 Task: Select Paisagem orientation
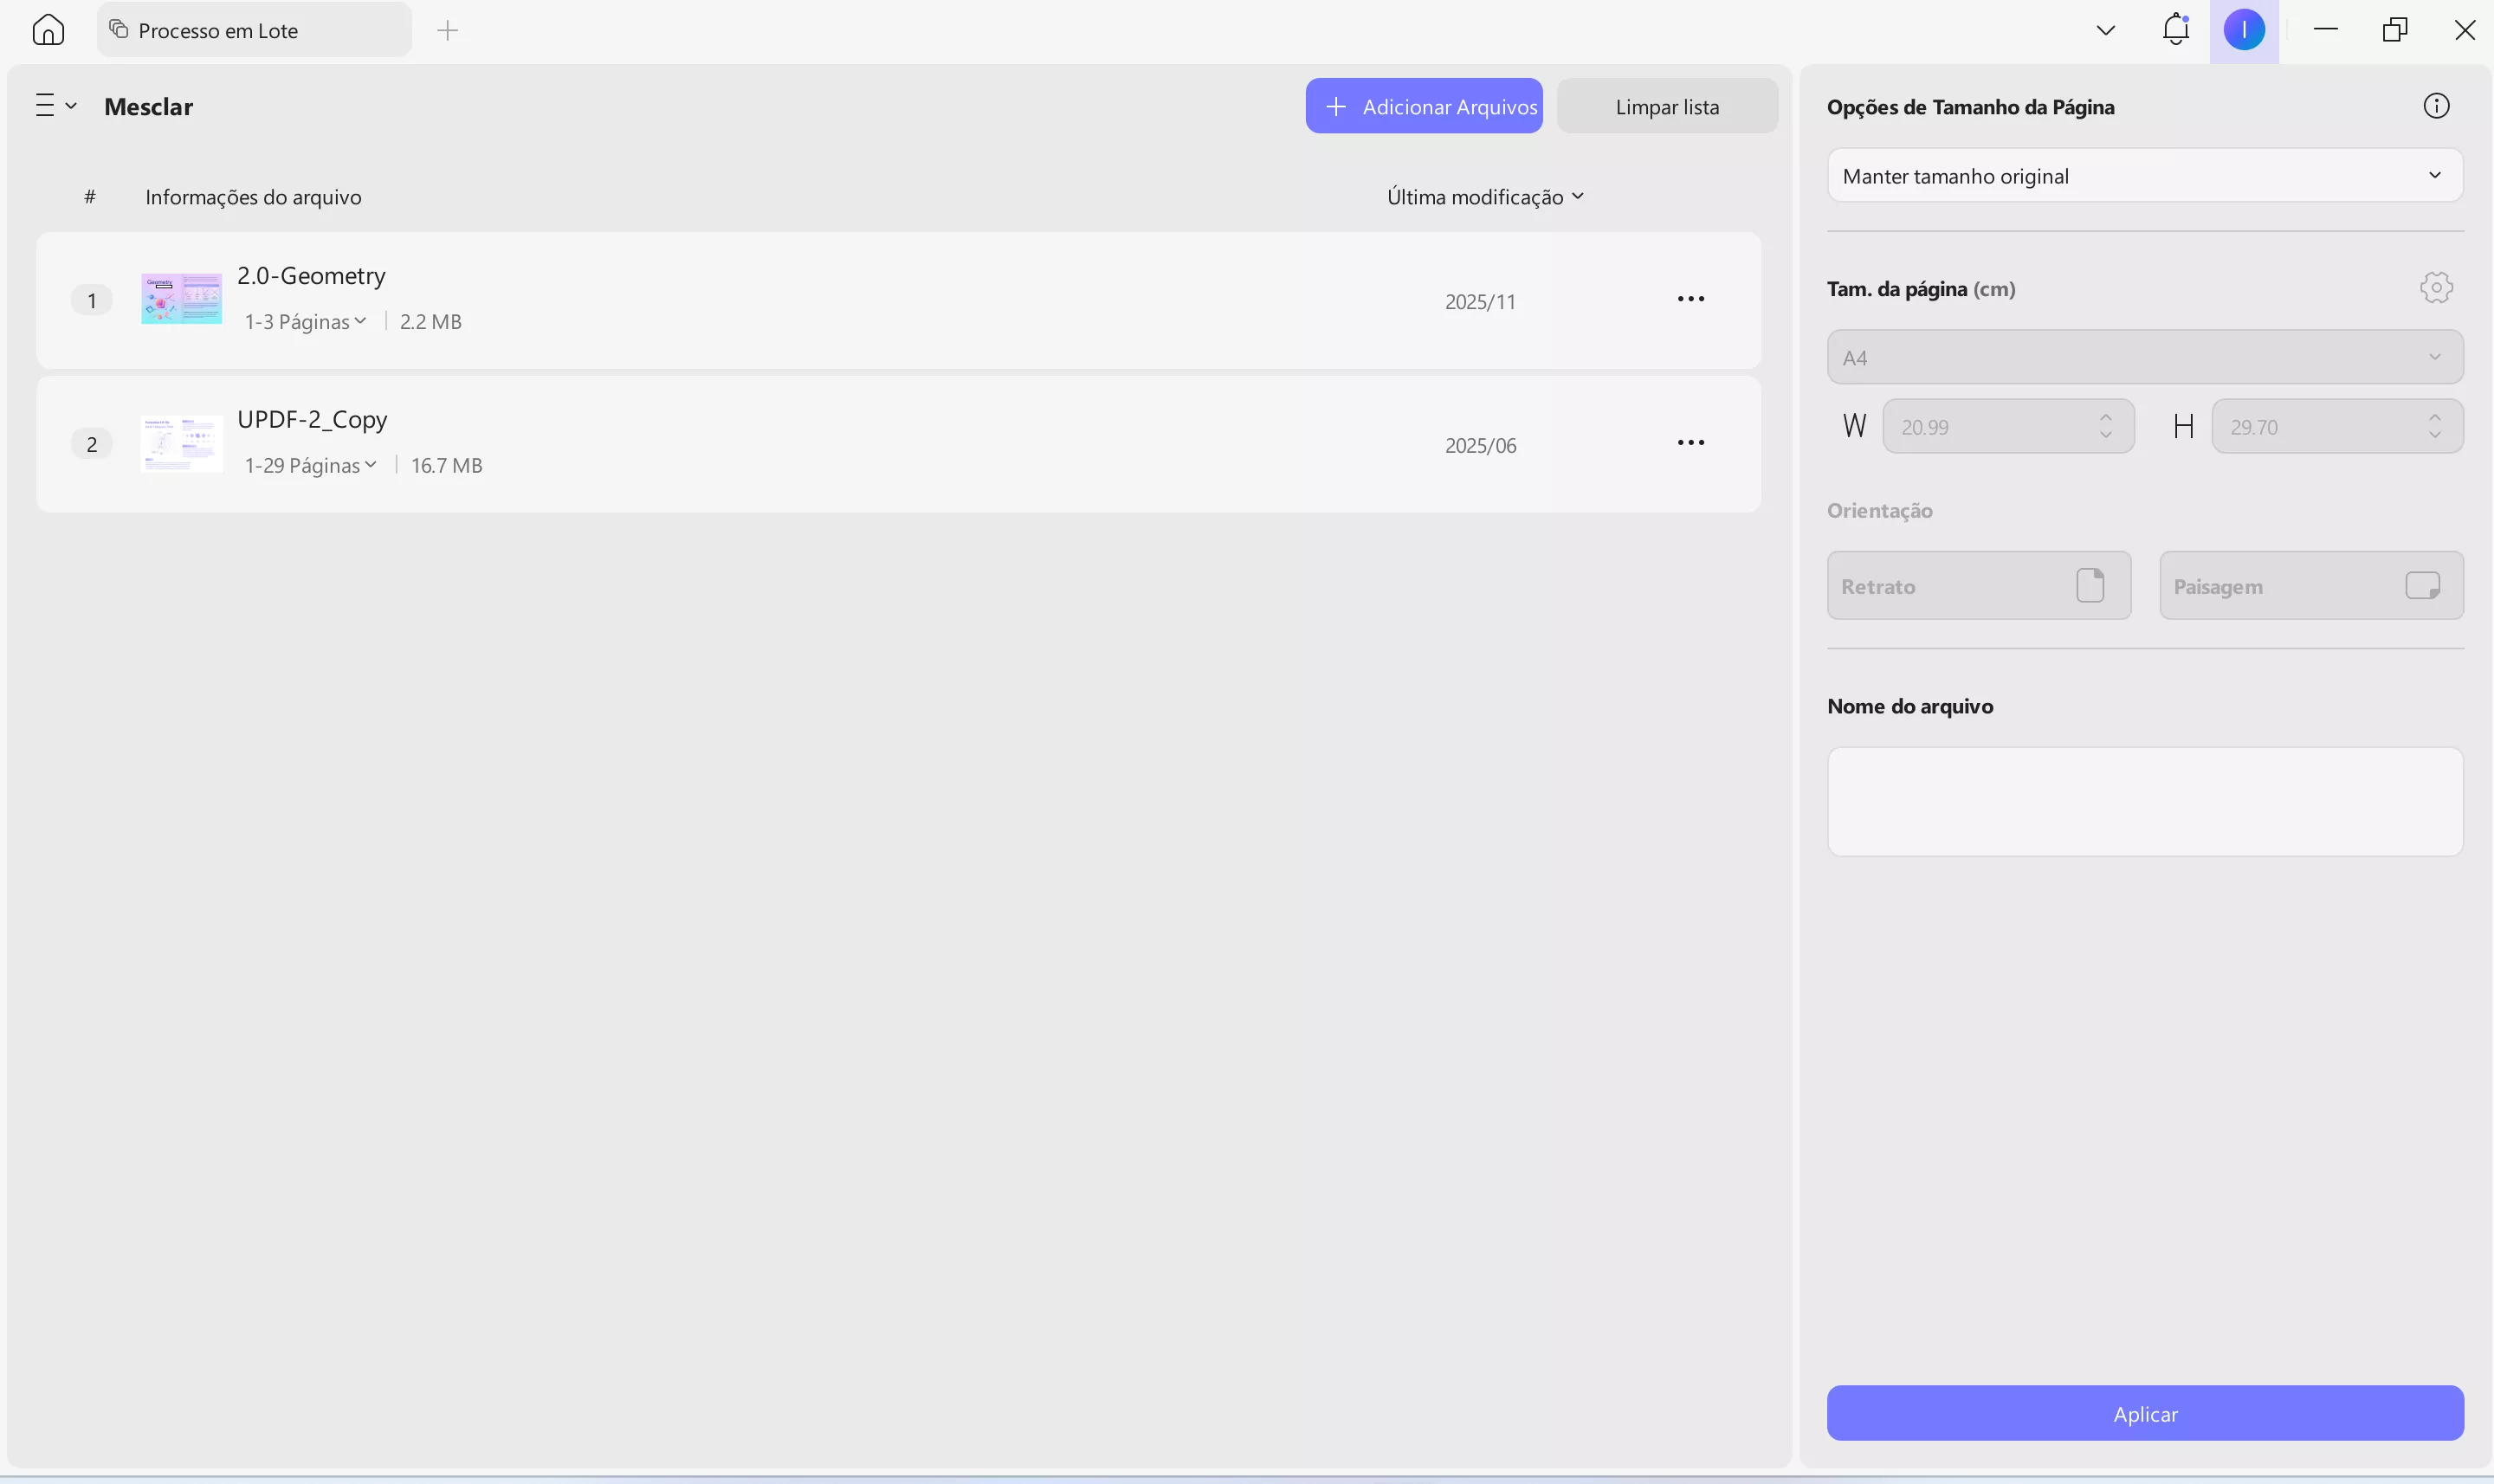2310,586
